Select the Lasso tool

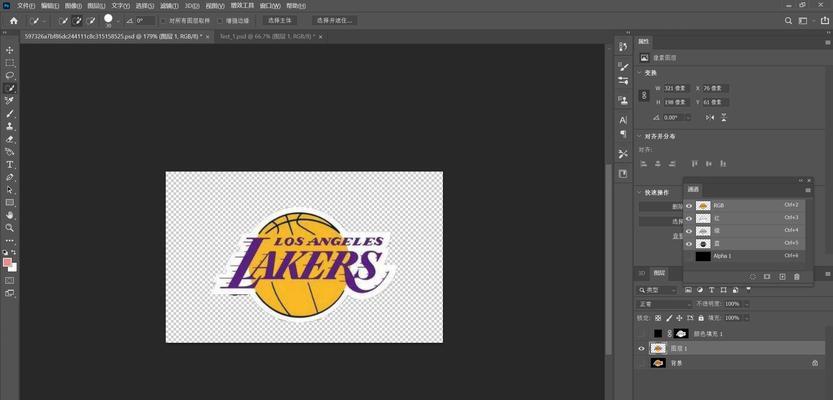[10, 75]
